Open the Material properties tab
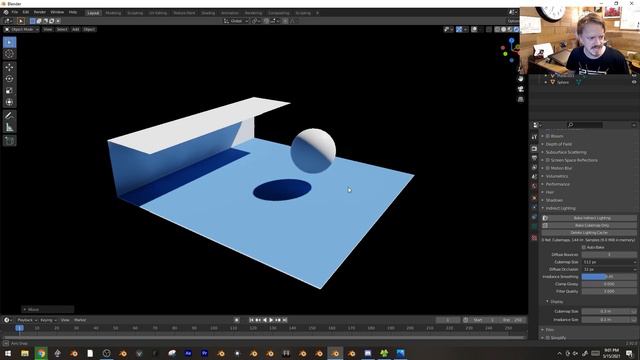This screenshot has width=640, height=360. 534,238
